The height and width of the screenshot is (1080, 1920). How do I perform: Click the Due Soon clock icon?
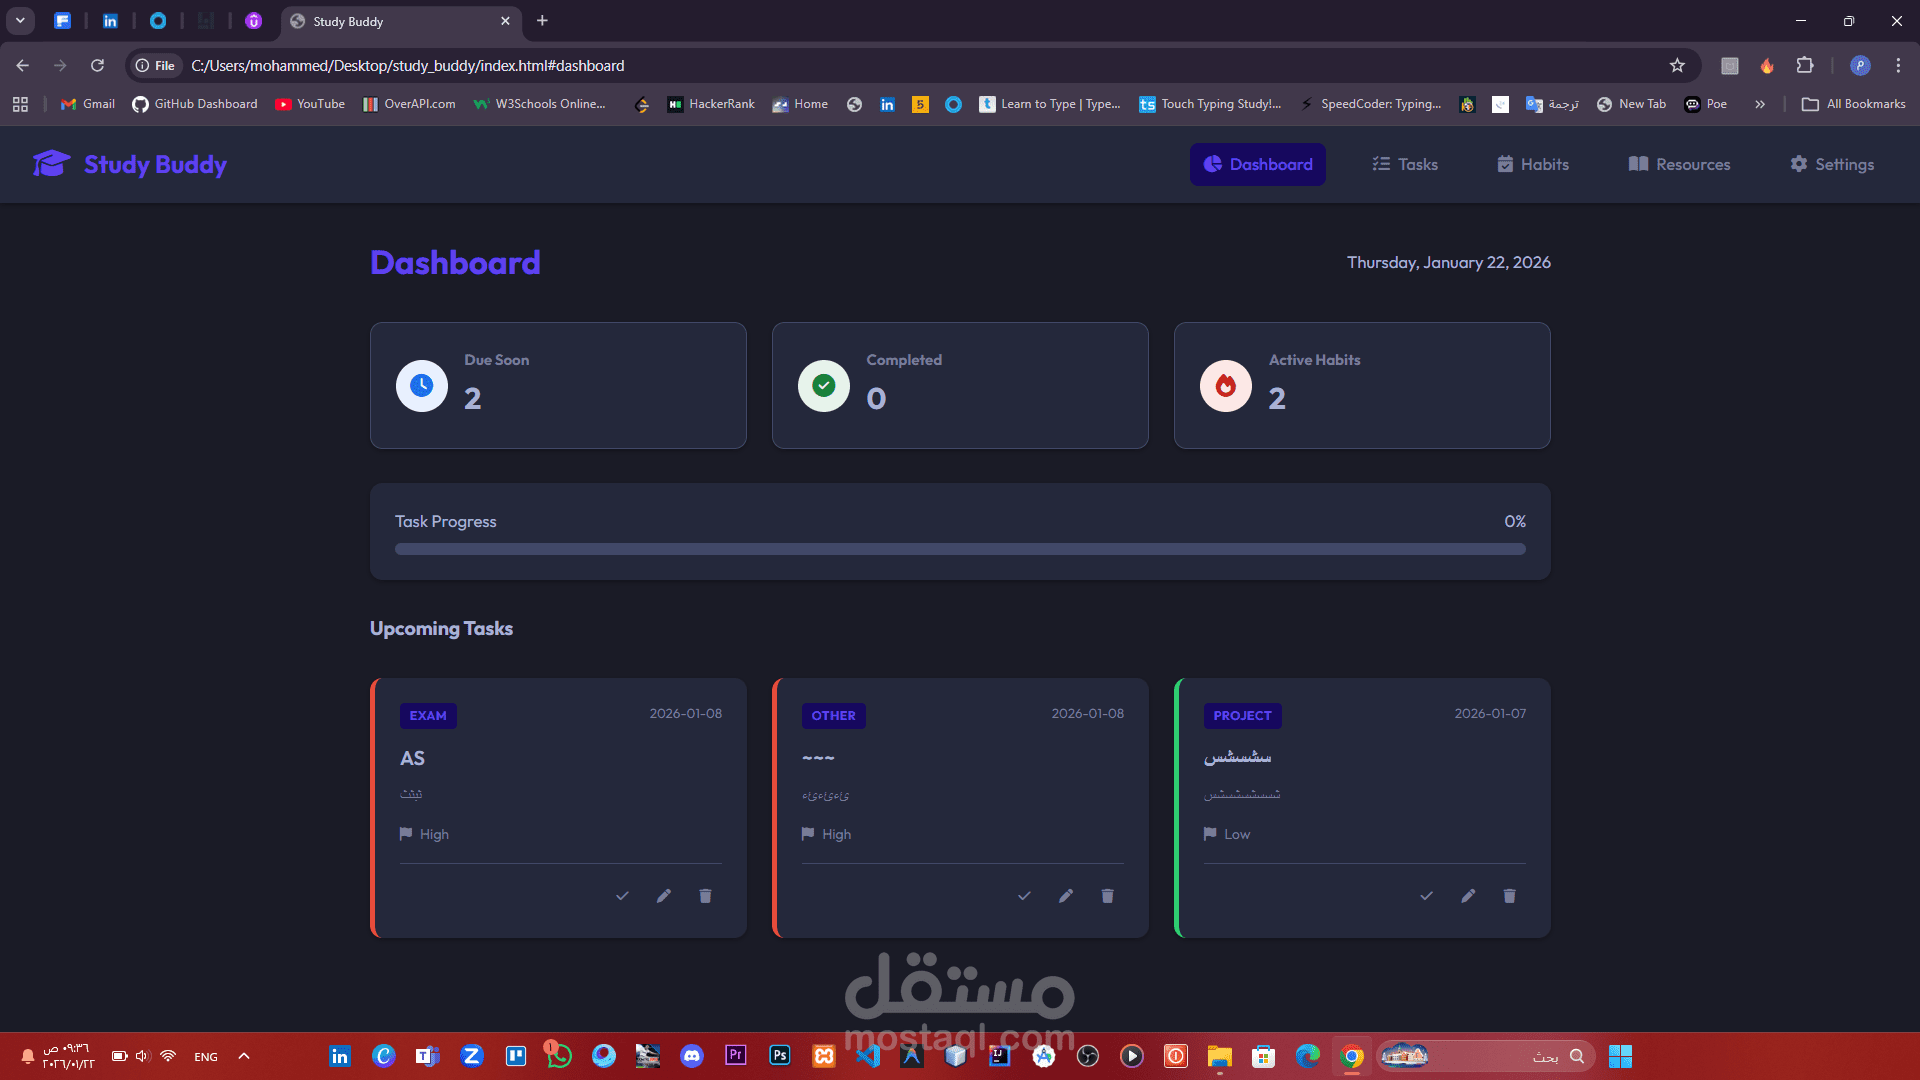click(422, 386)
